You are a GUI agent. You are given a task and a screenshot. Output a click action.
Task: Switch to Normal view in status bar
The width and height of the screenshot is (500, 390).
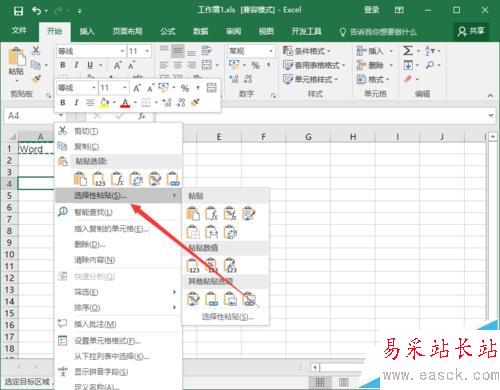click(x=320, y=382)
